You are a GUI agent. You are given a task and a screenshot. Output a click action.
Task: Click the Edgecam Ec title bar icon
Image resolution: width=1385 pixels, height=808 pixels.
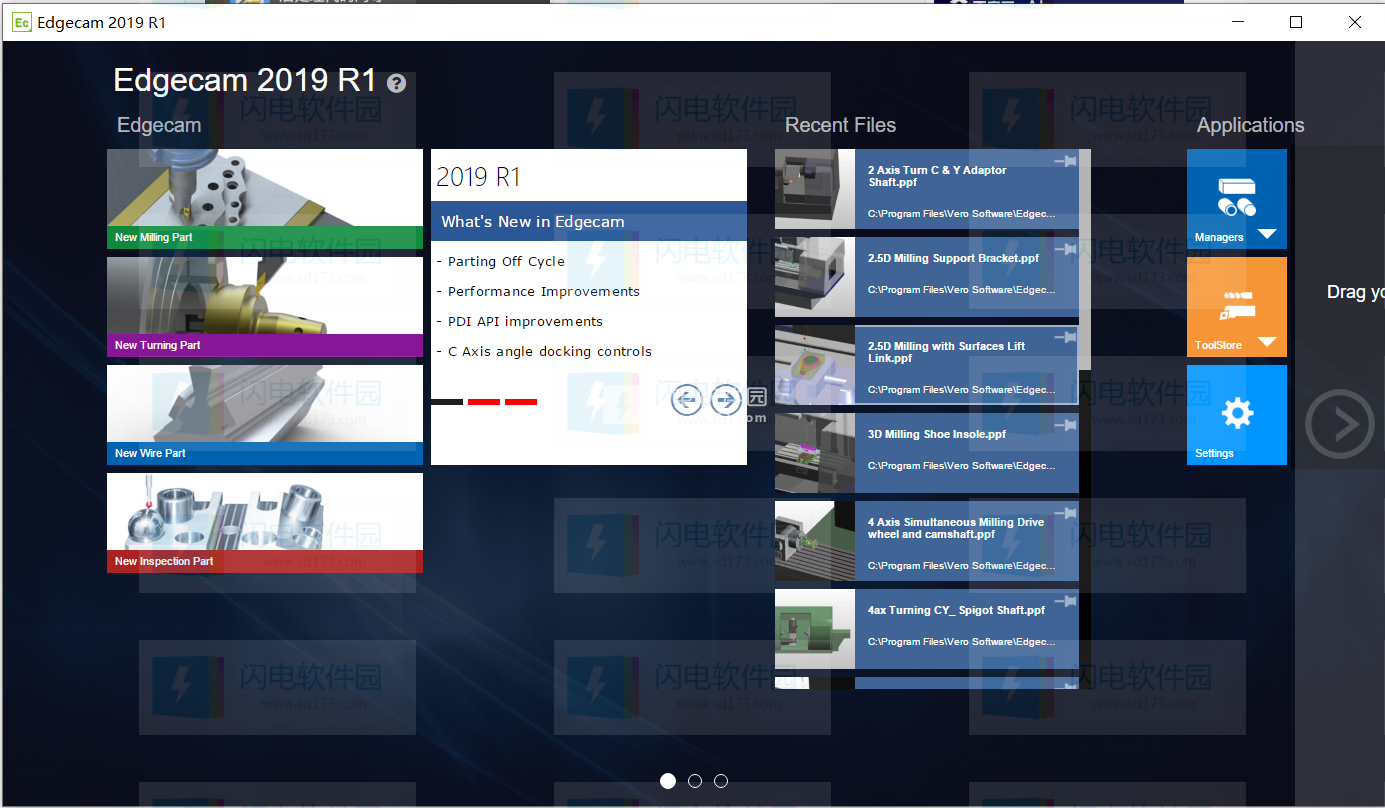[21, 22]
